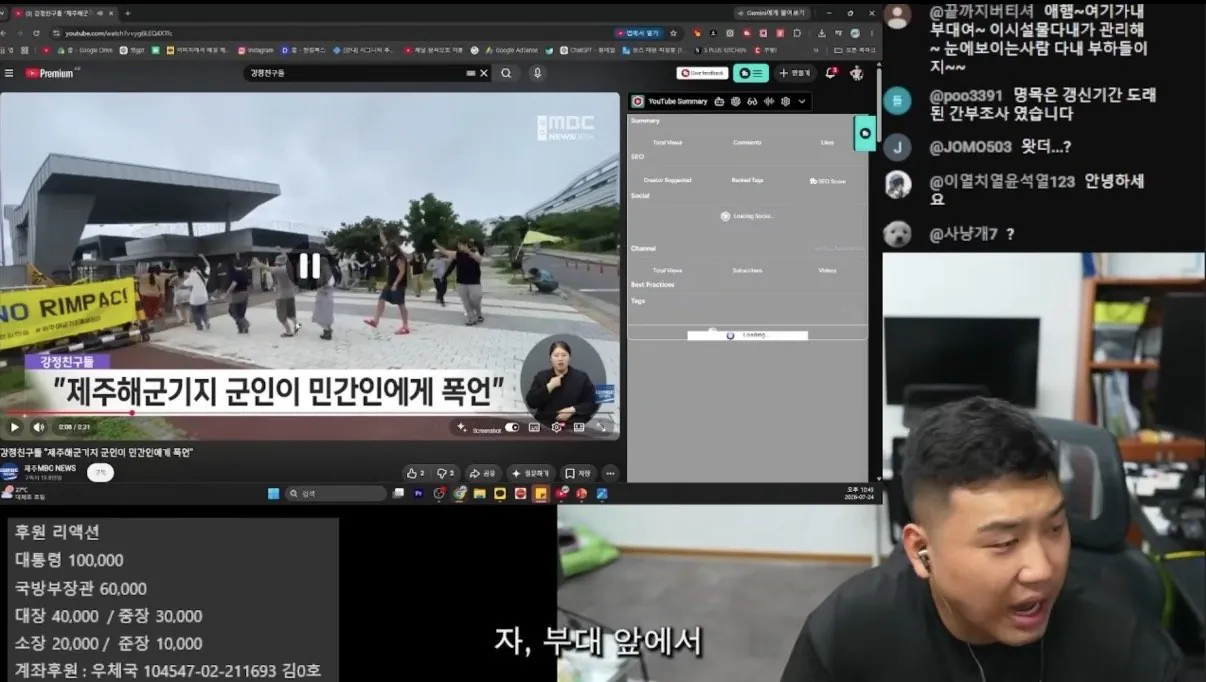Open the 제주MBC NEWS channel avatar
Screen dimensions: 1206x682
[9, 472]
